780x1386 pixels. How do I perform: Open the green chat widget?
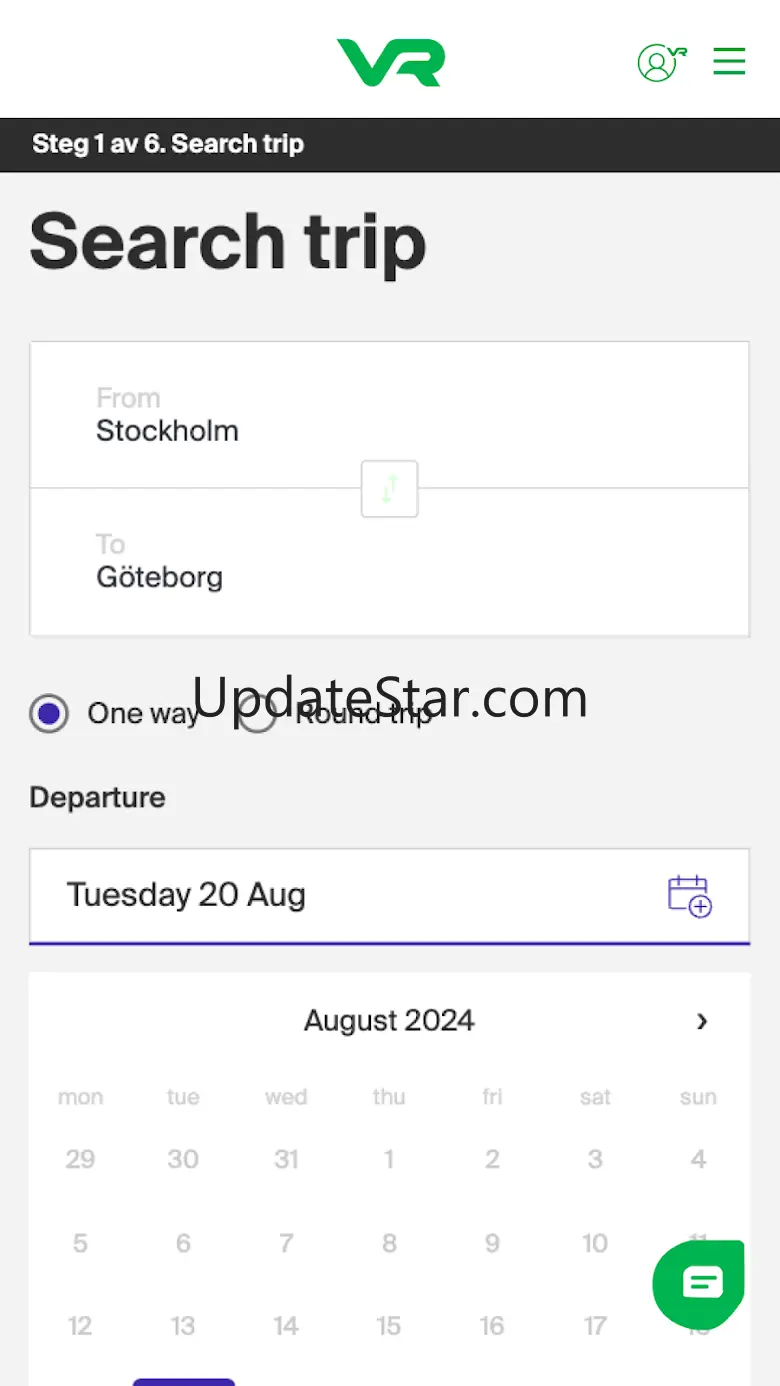click(x=700, y=1283)
